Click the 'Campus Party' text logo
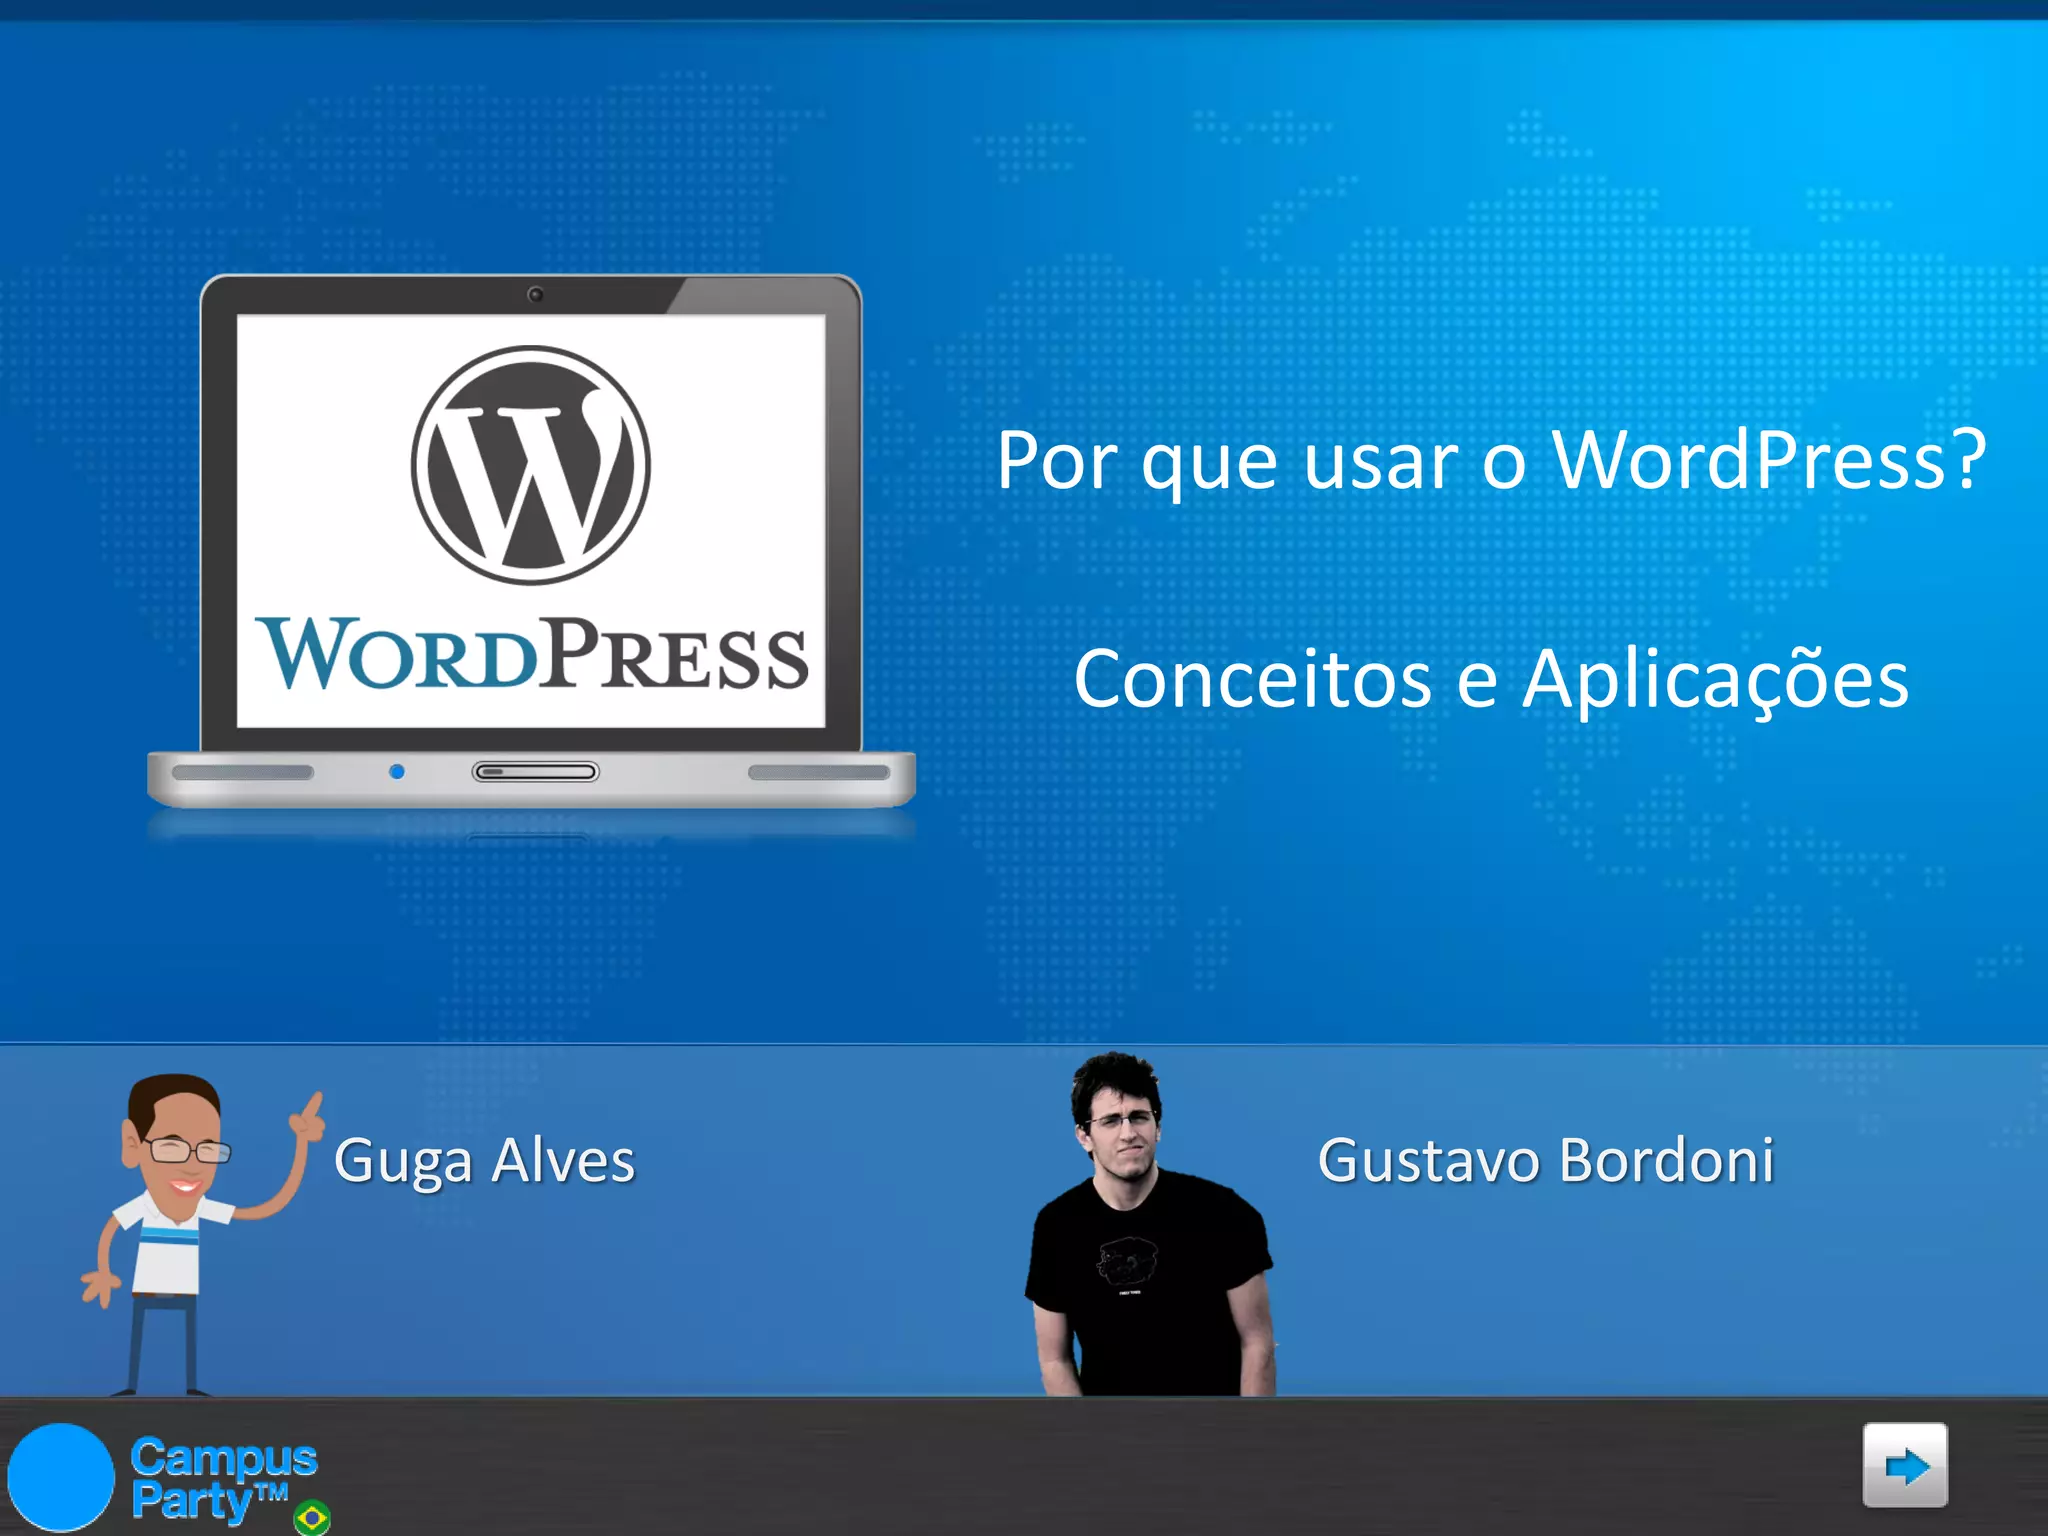This screenshot has height=1536, width=2048. tap(222, 1478)
